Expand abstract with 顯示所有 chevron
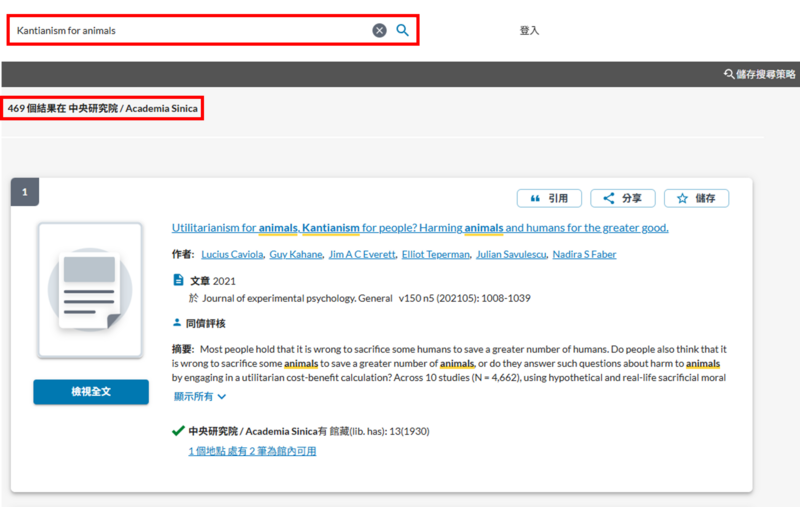The height and width of the screenshot is (507, 800). (x=200, y=397)
